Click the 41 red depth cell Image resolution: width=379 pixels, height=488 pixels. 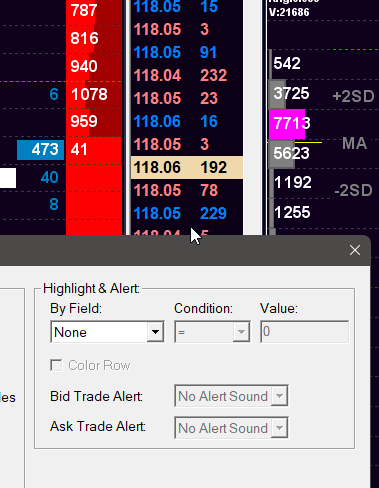pyautogui.click(x=94, y=150)
